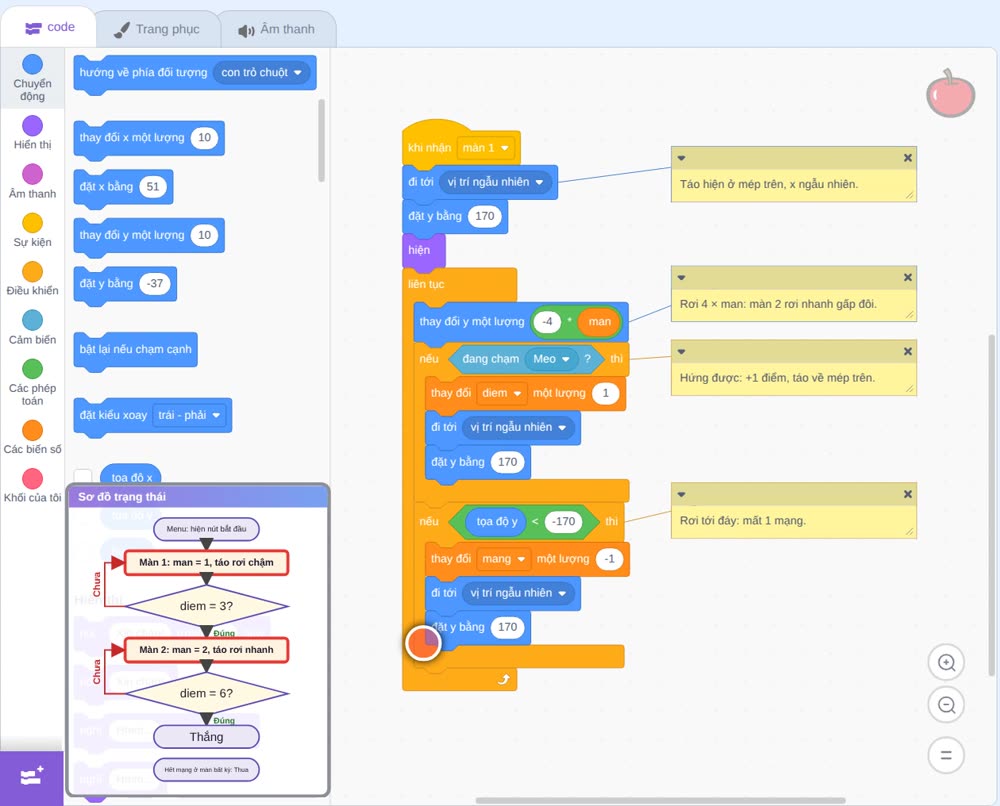Select the Điều khiển category circle
1000x806 pixels.
point(33,272)
